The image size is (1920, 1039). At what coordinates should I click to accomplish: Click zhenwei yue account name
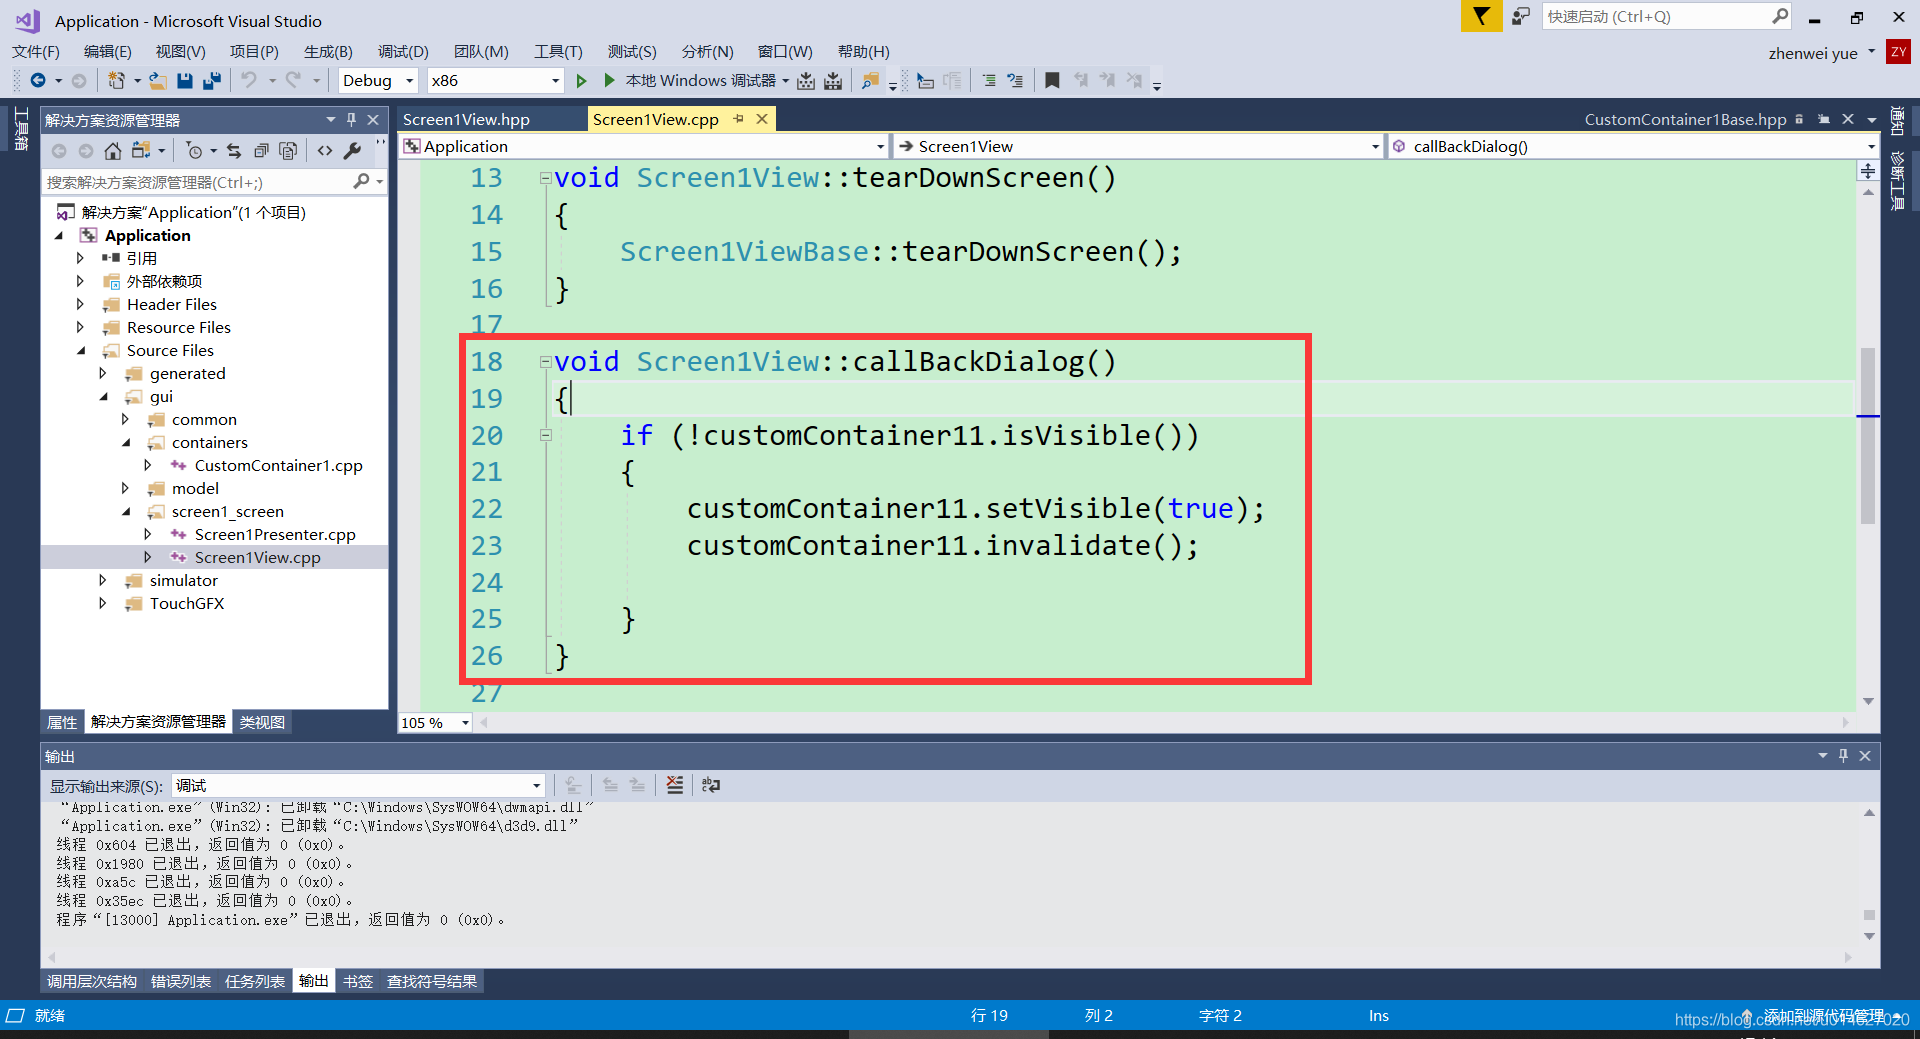[1813, 53]
